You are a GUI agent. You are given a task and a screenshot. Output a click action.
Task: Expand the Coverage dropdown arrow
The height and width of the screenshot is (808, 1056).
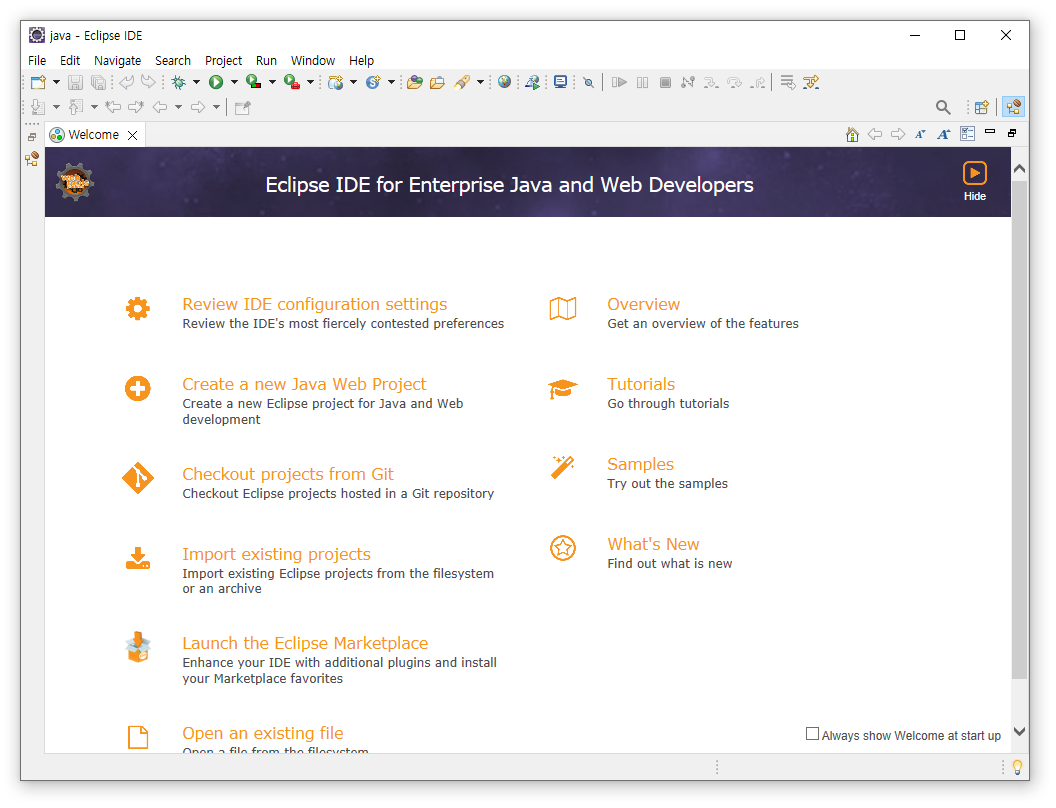click(x=272, y=82)
